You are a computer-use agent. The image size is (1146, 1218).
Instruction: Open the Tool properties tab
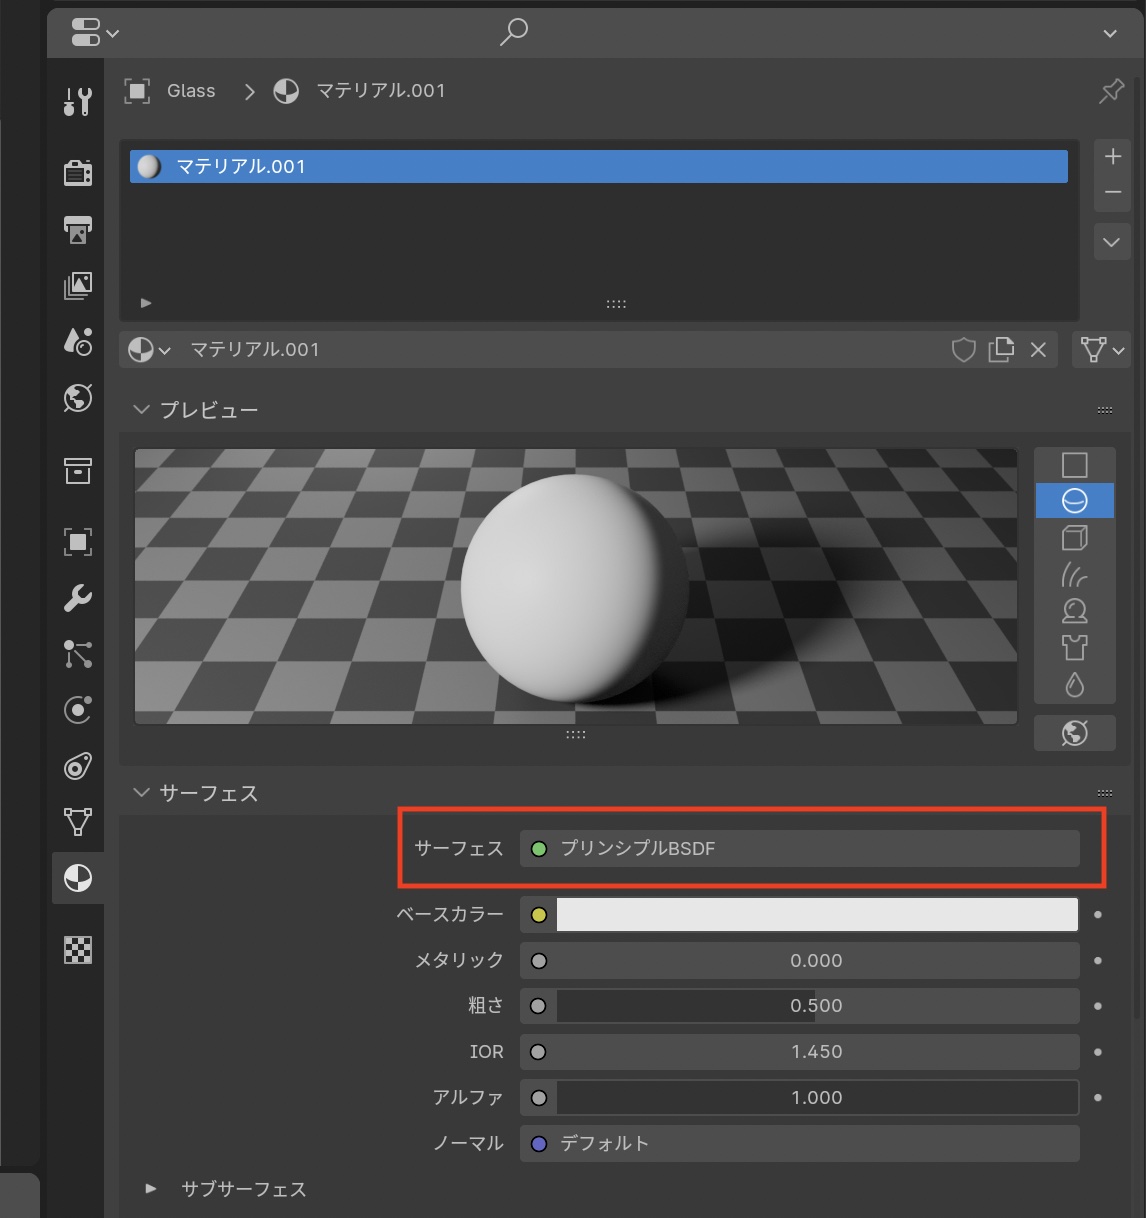pos(77,101)
